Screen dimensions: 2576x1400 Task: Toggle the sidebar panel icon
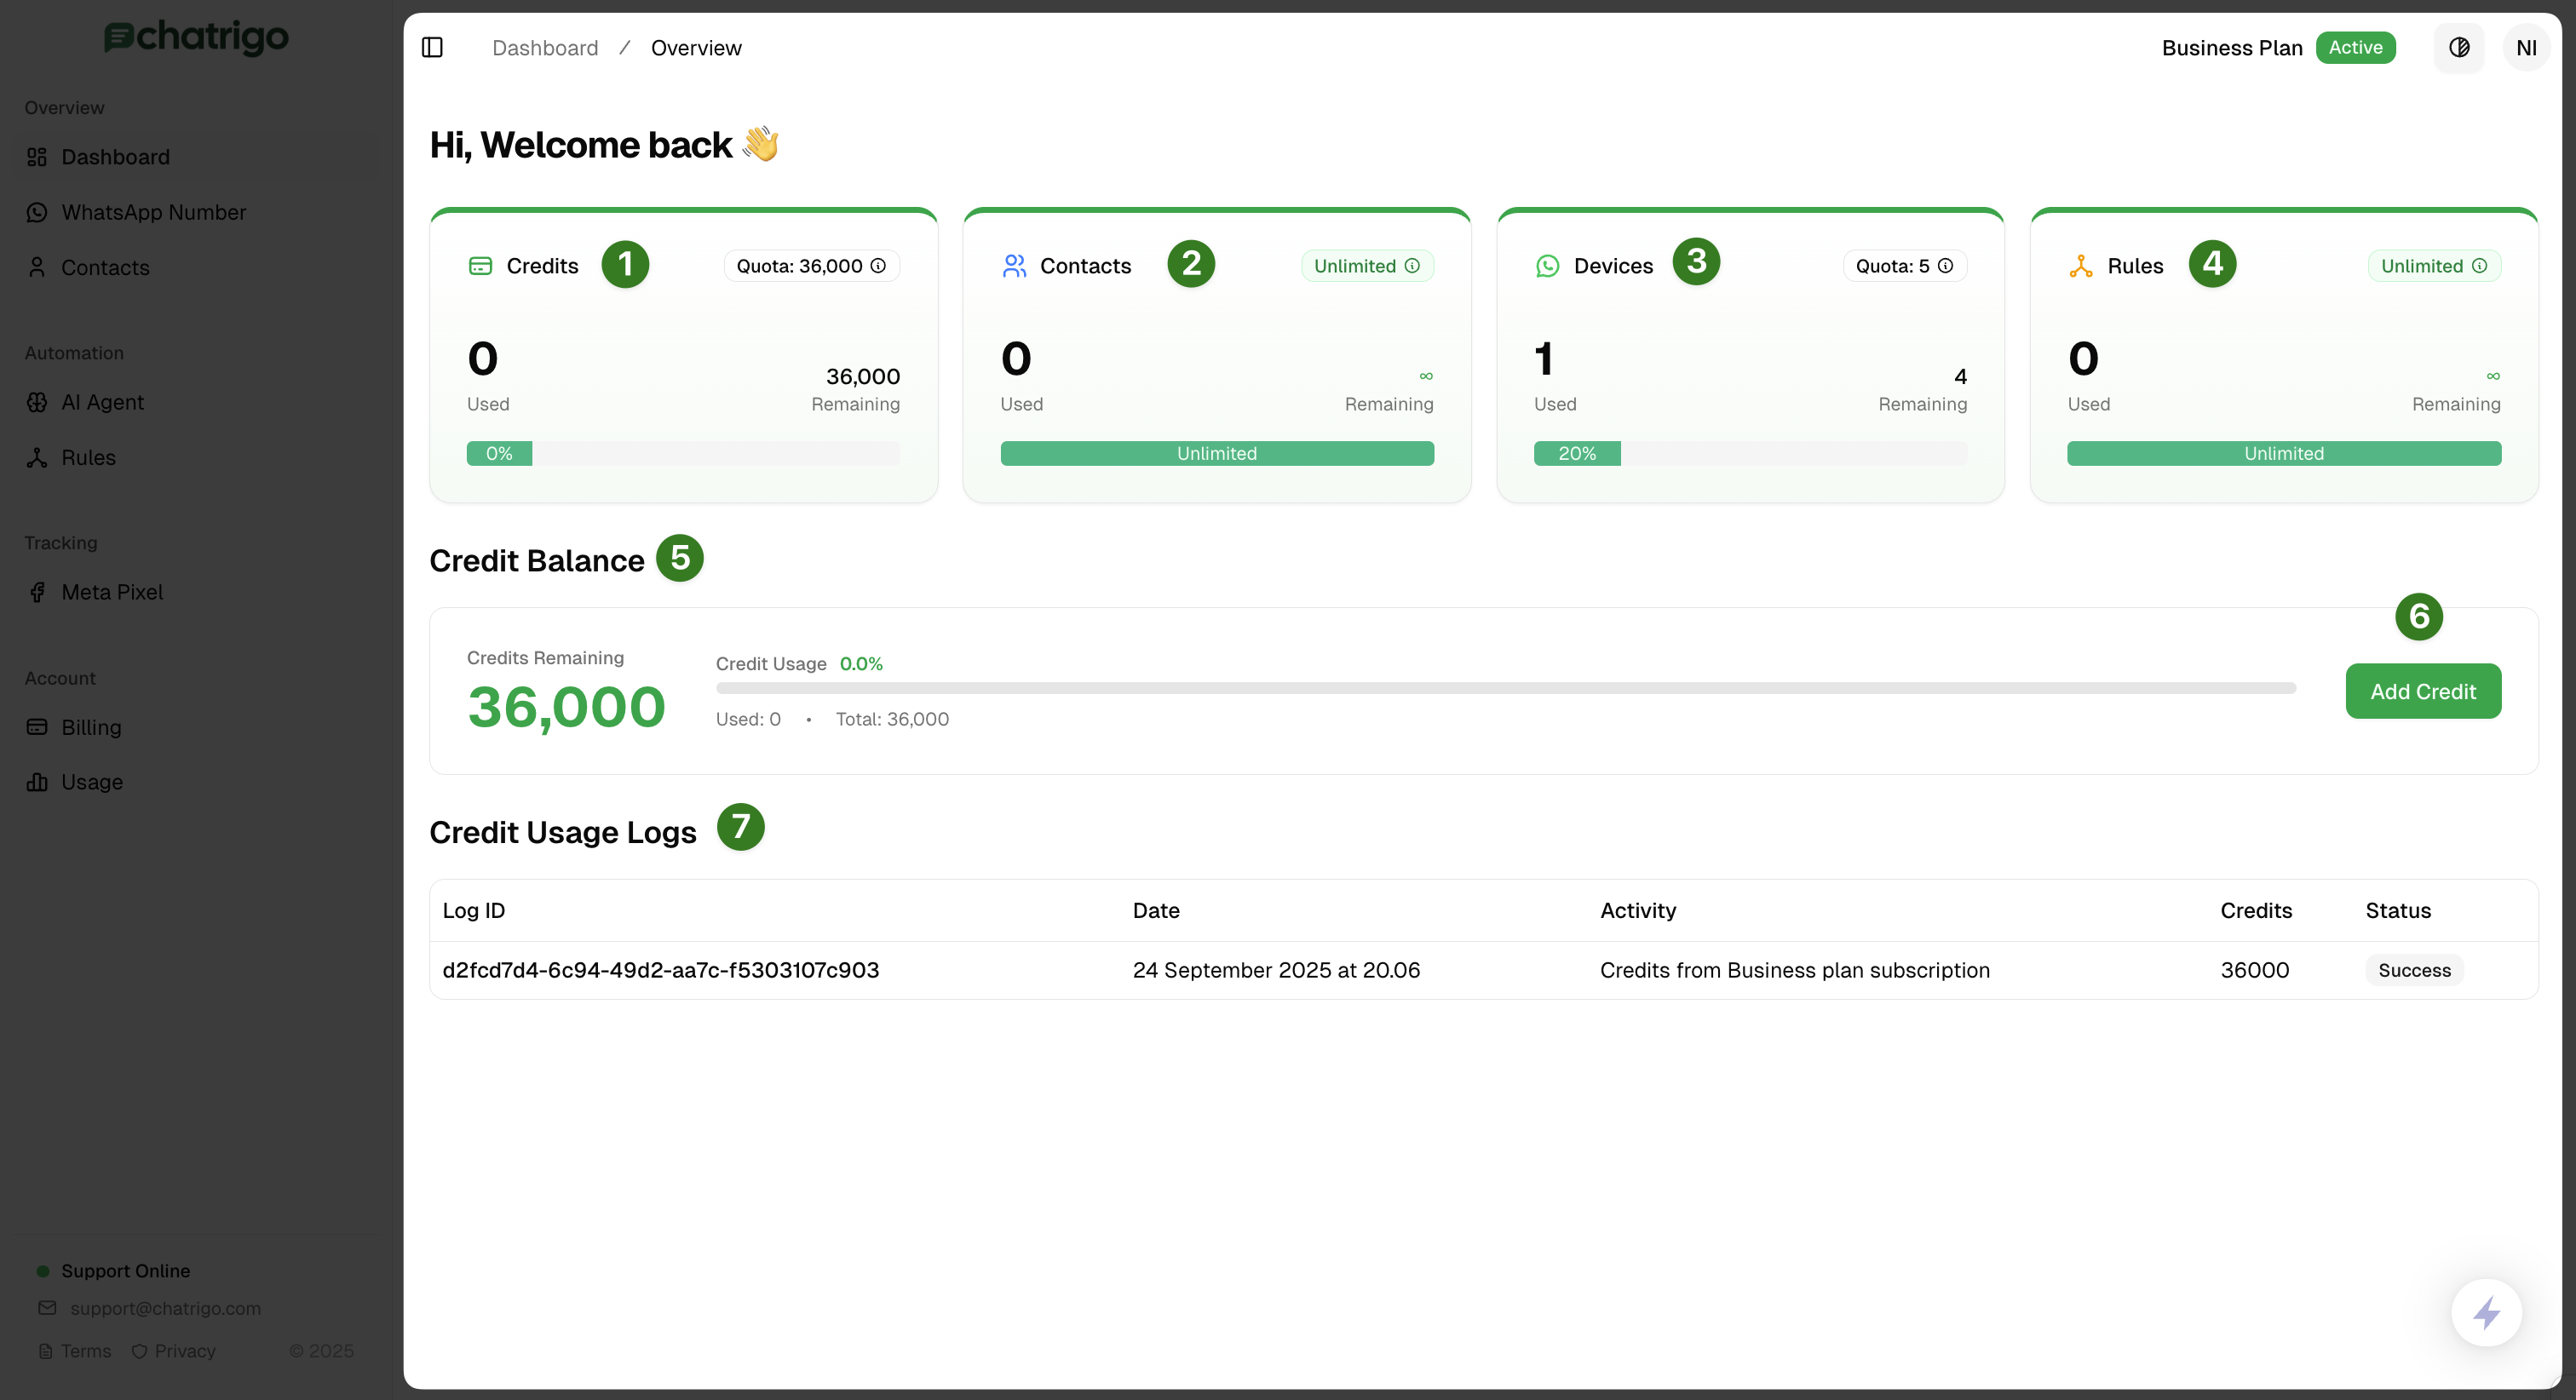432,47
